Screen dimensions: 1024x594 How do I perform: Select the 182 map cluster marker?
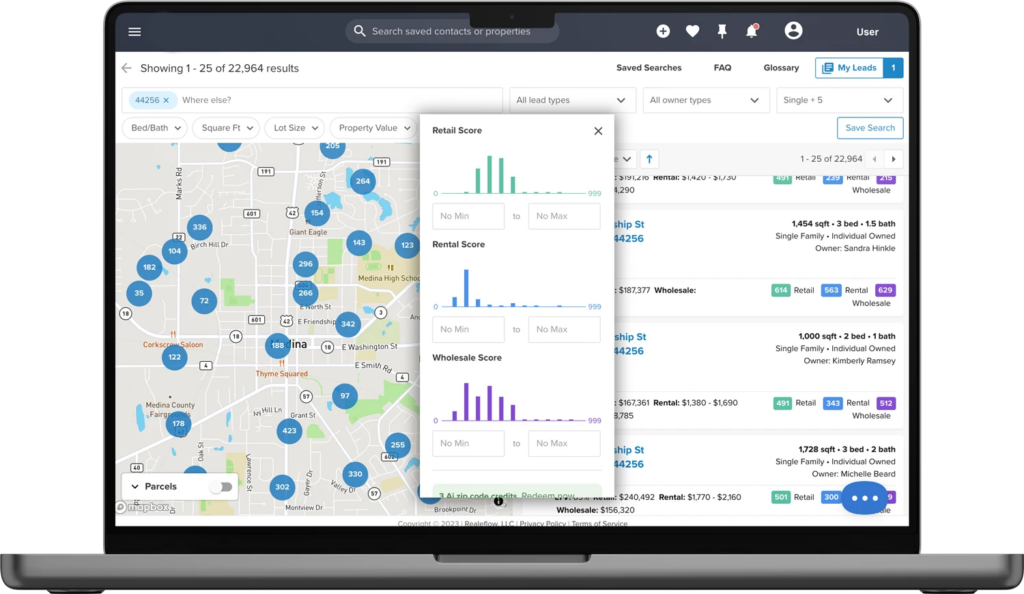(x=150, y=267)
